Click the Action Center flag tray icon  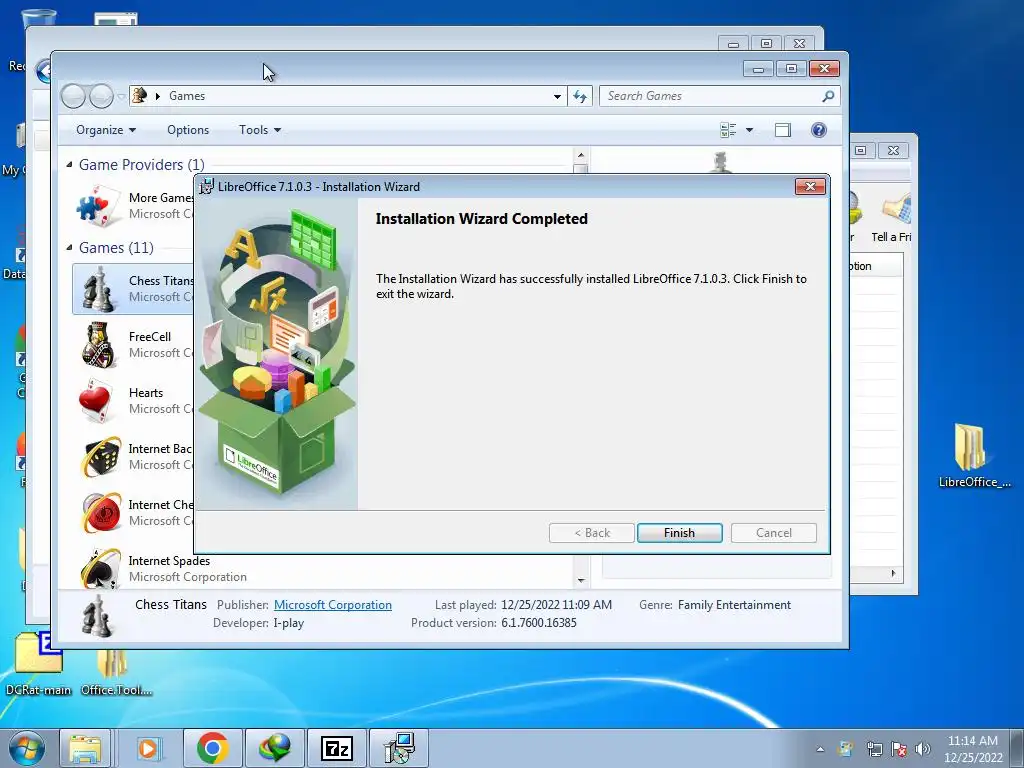click(x=899, y=749)
